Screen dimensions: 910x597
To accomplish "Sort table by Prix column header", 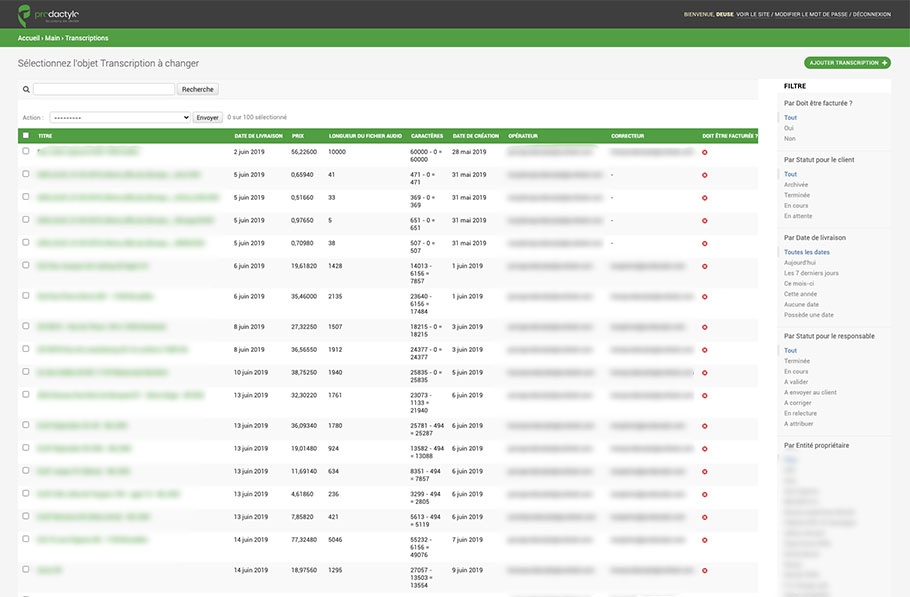I will [298, 136].
